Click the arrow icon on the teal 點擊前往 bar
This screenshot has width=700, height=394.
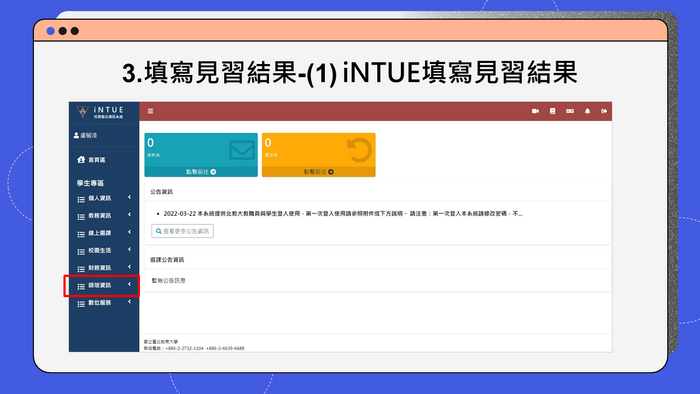tap(213, 172)
